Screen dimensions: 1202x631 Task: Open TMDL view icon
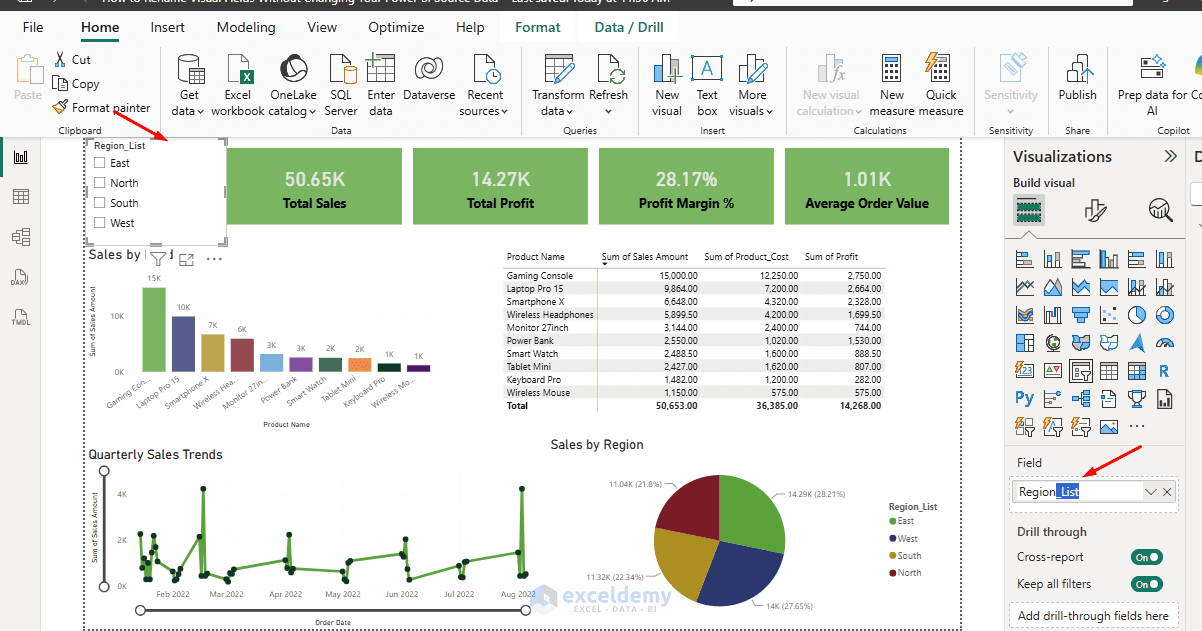pos(20,317)
